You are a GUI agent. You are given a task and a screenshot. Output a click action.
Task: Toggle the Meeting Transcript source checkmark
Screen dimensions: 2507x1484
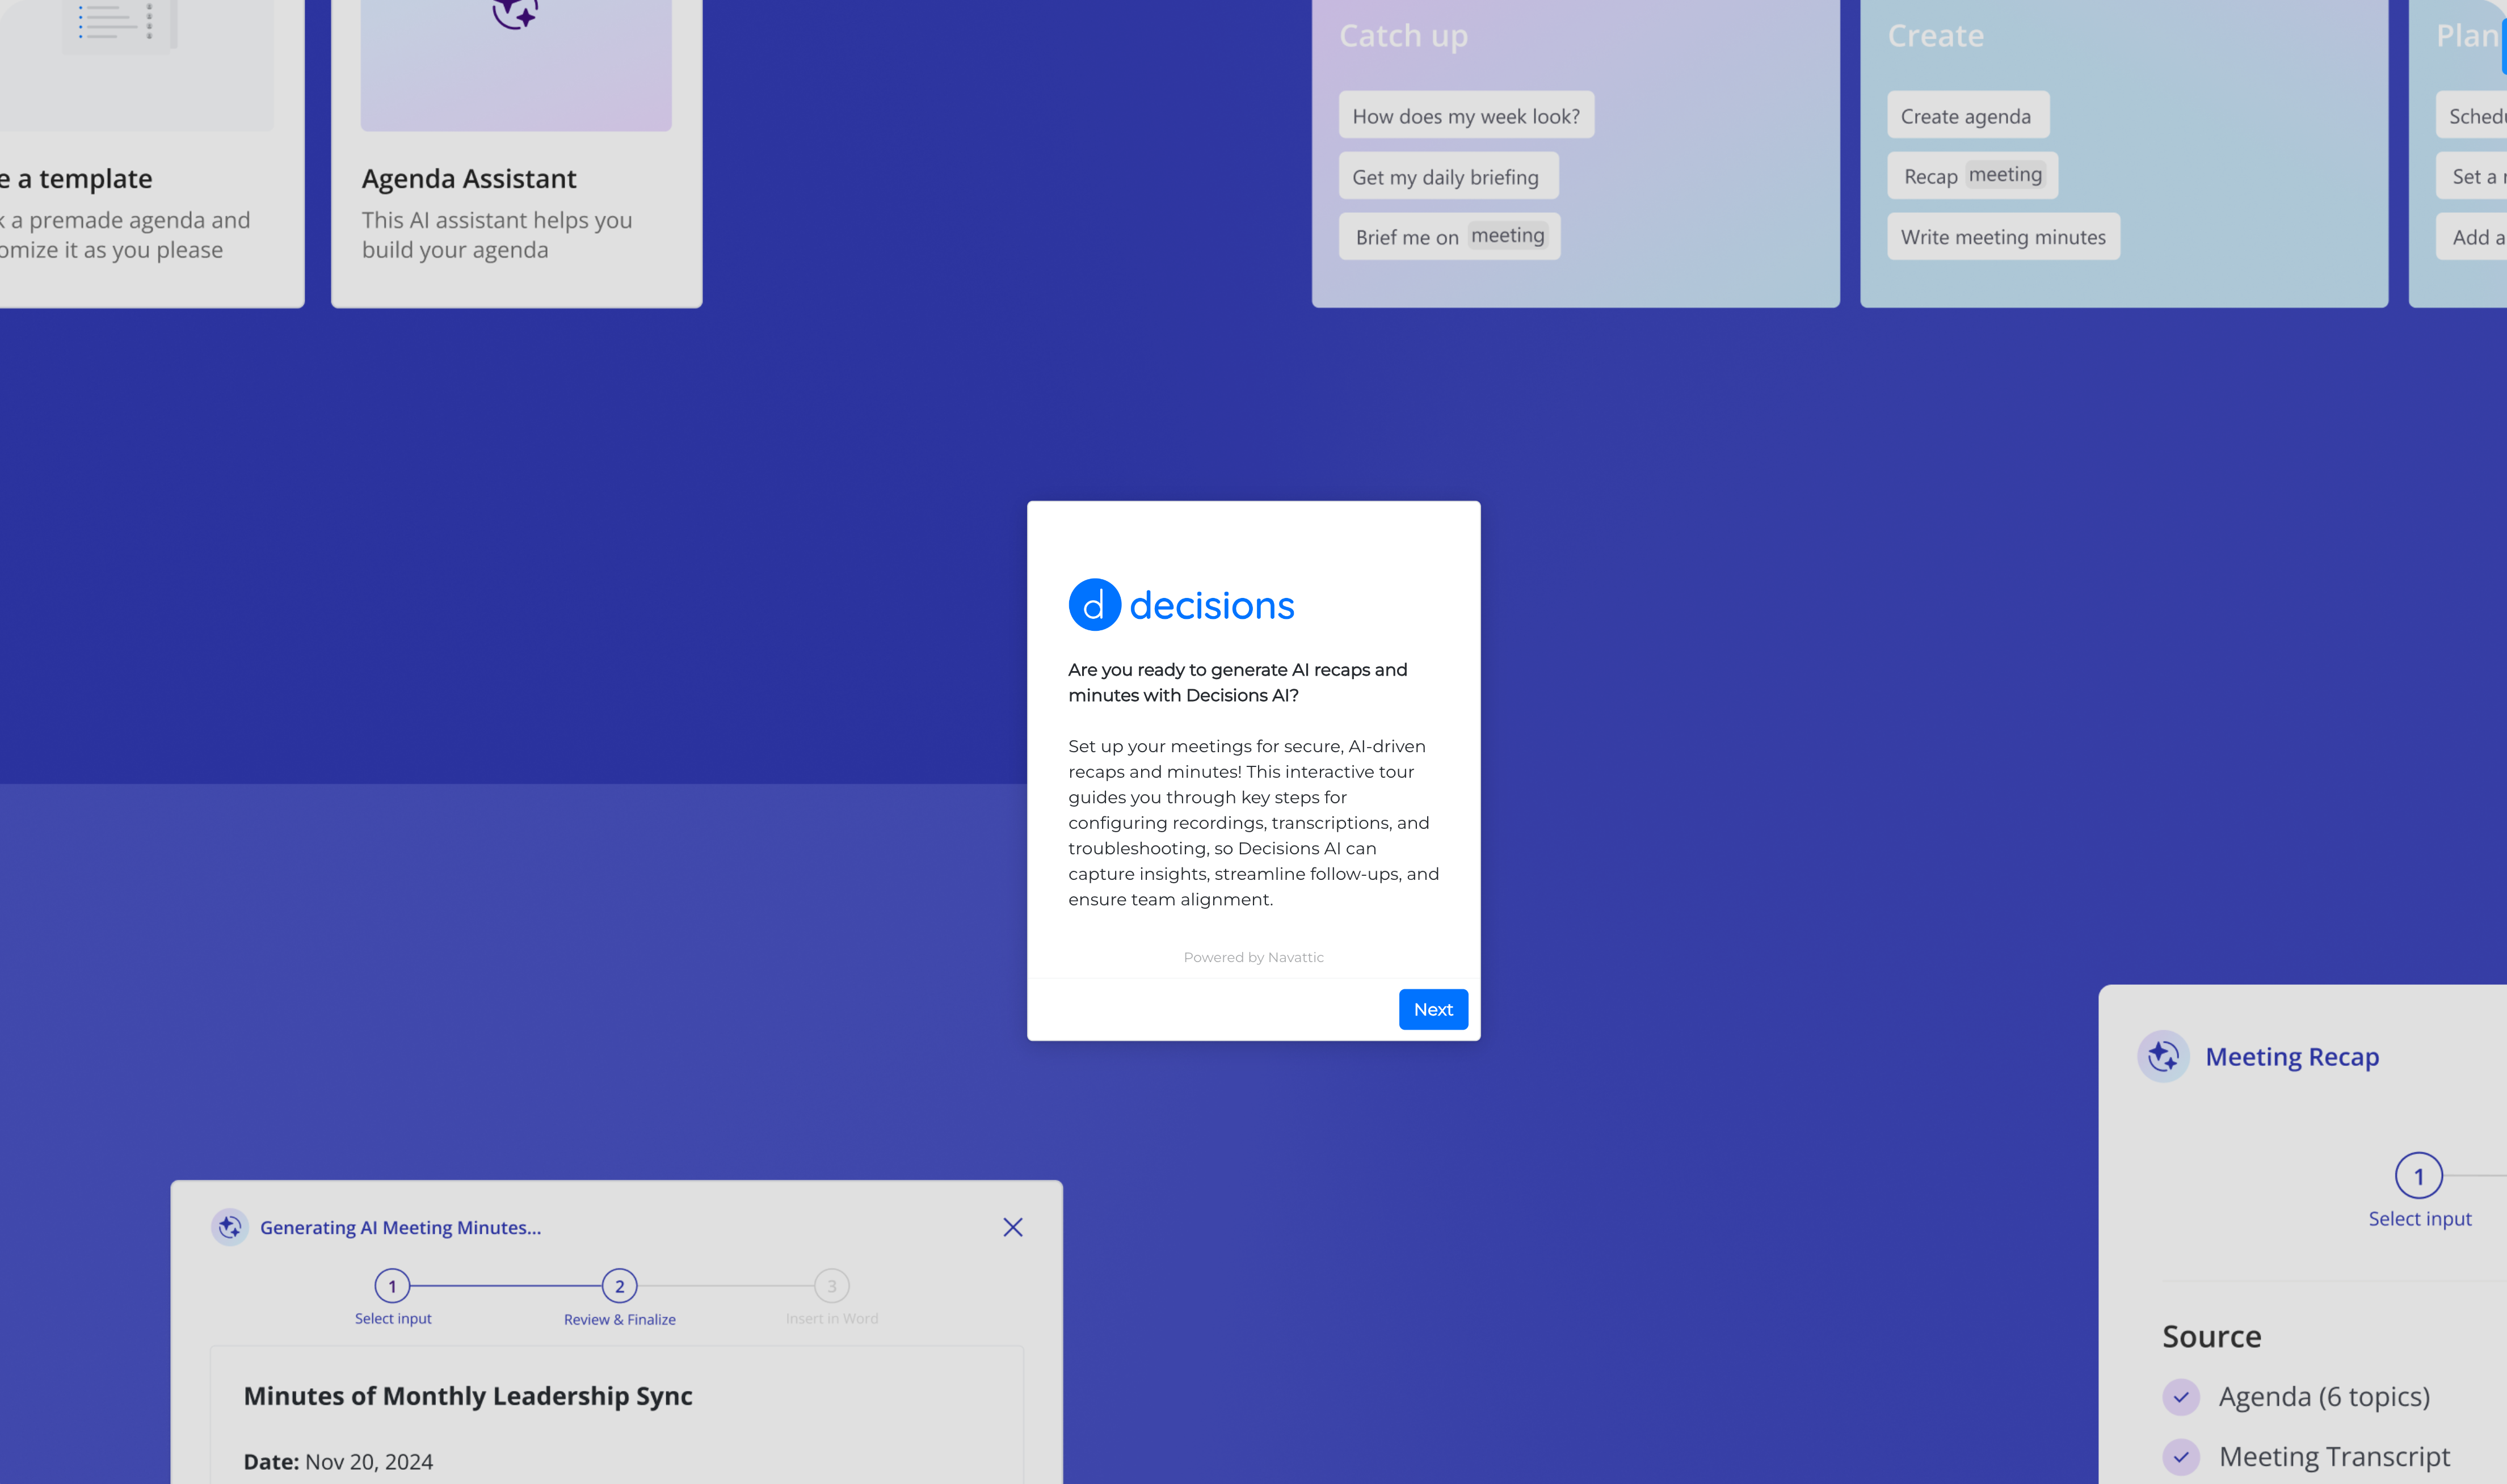(x=2181, y=1457)
